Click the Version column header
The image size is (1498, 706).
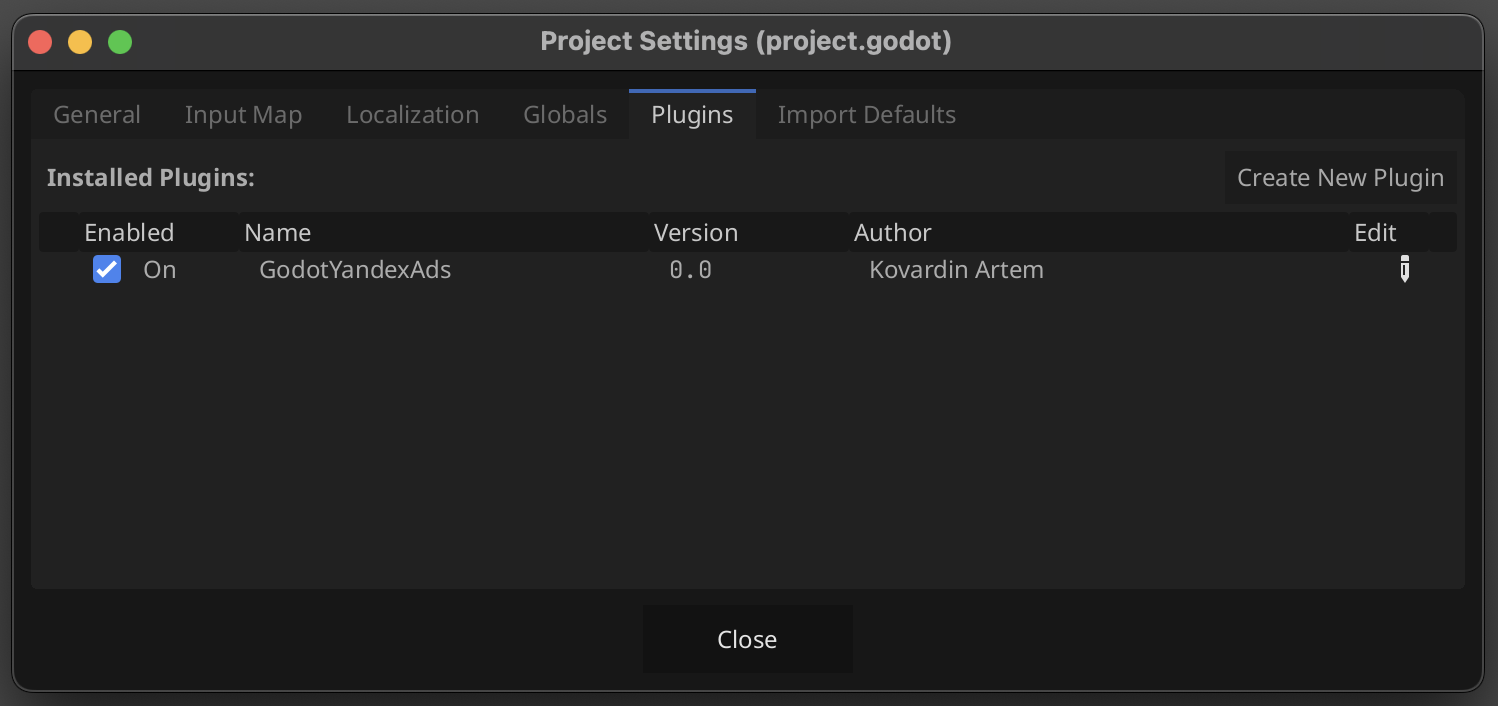(696, 233)
